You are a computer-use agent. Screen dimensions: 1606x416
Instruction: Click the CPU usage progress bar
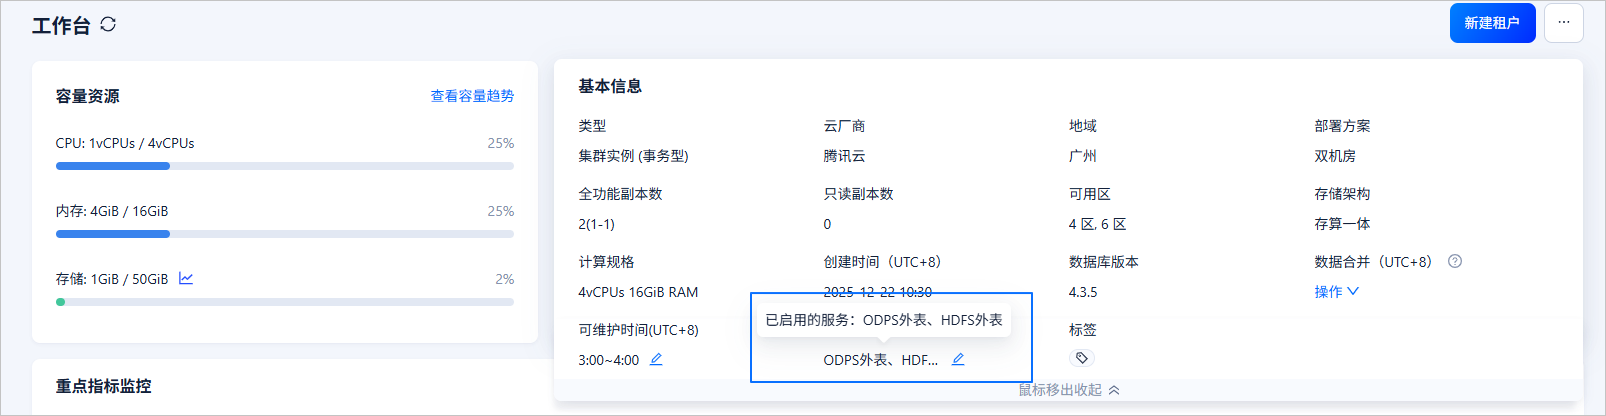pyautogui.click(x=285, y=166)
